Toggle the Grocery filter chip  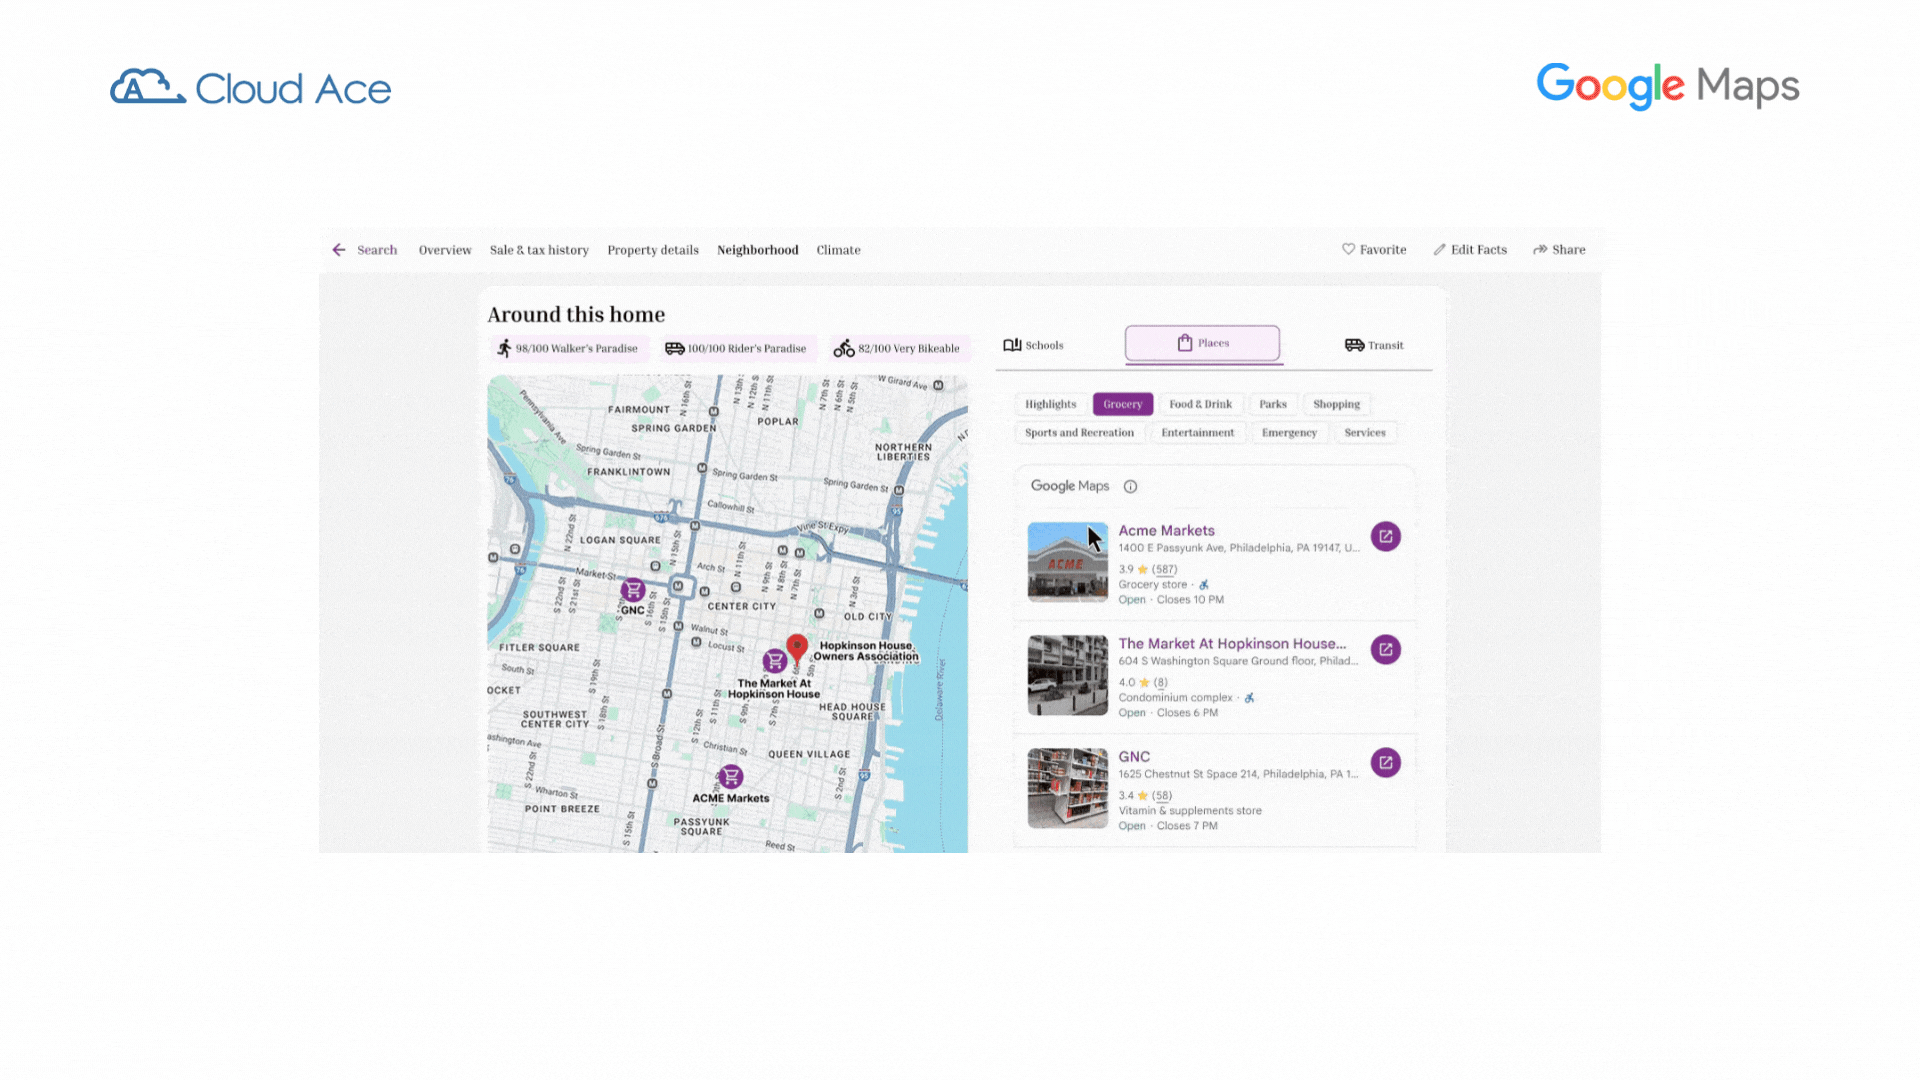coord(1122,404)
